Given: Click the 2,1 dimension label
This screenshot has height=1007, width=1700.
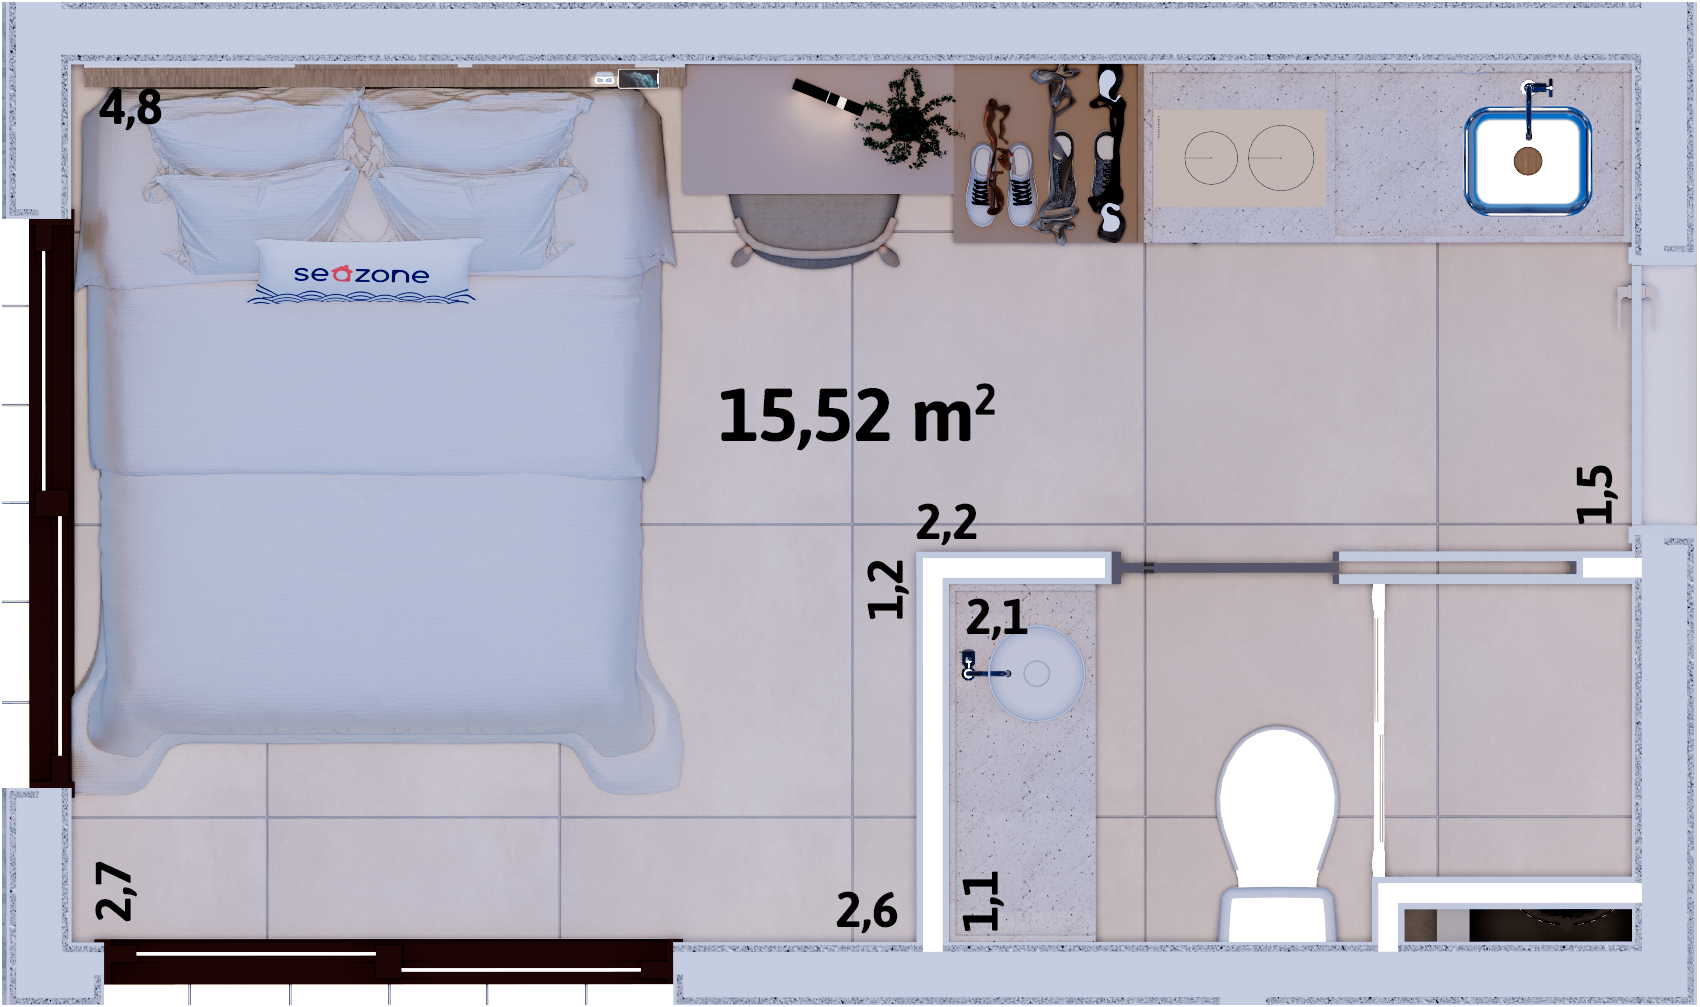Looking at the screenshot, I should click(x=996, y=618).
